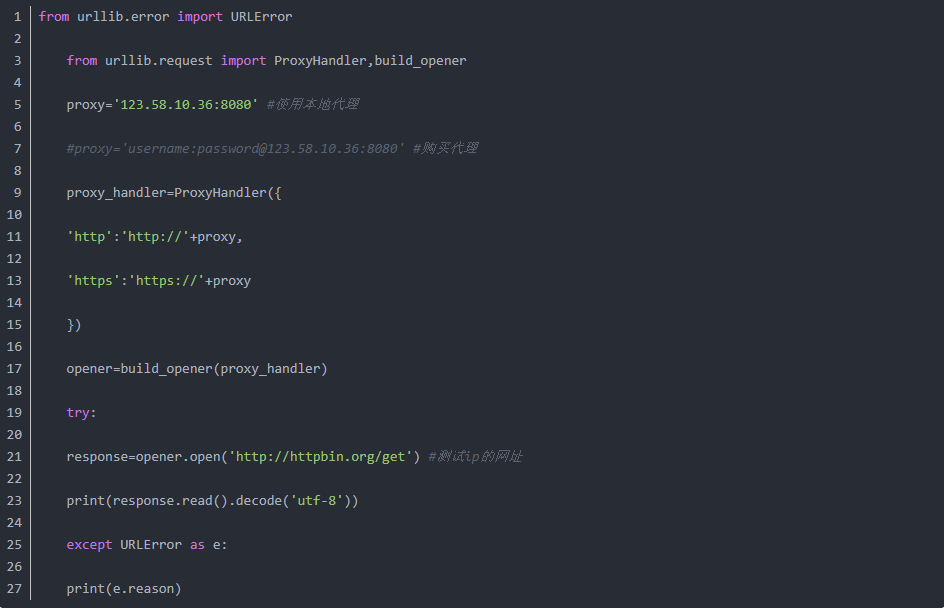
Task: Click the 'http://httpbin.org/get' URL string
Action: click(x=320, y=457)
